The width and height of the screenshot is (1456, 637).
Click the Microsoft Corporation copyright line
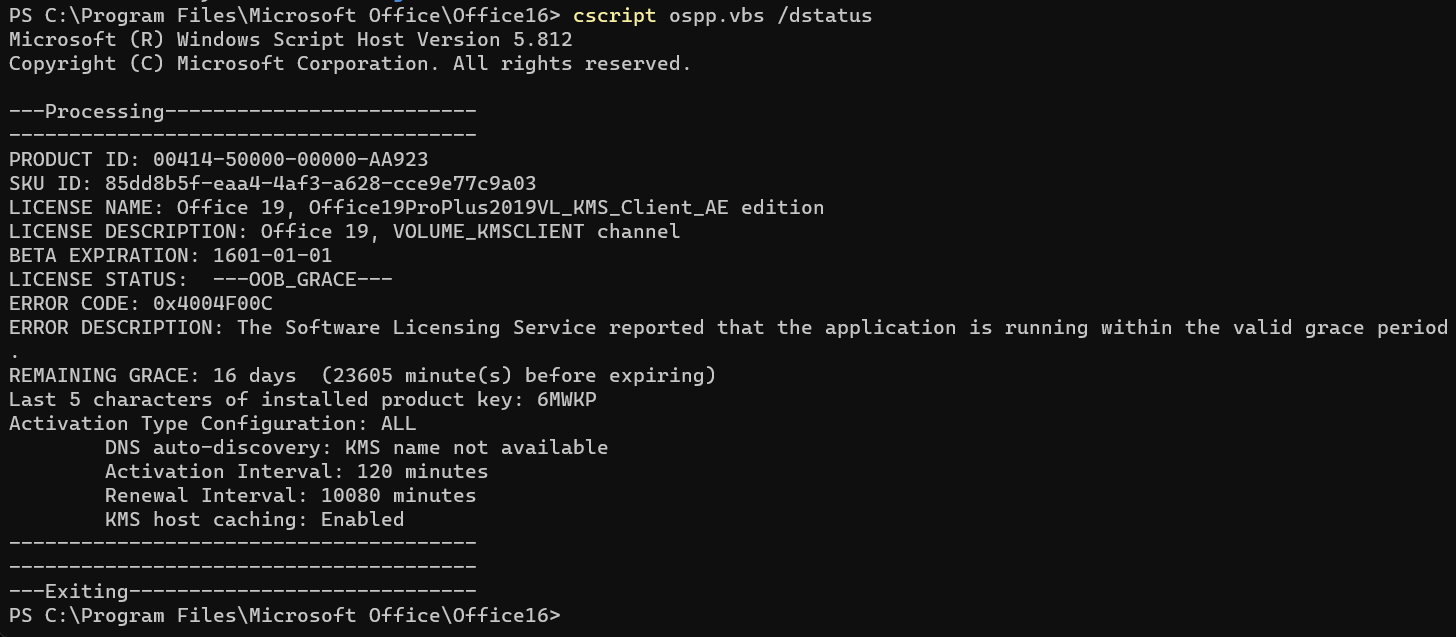coord(350,64)
